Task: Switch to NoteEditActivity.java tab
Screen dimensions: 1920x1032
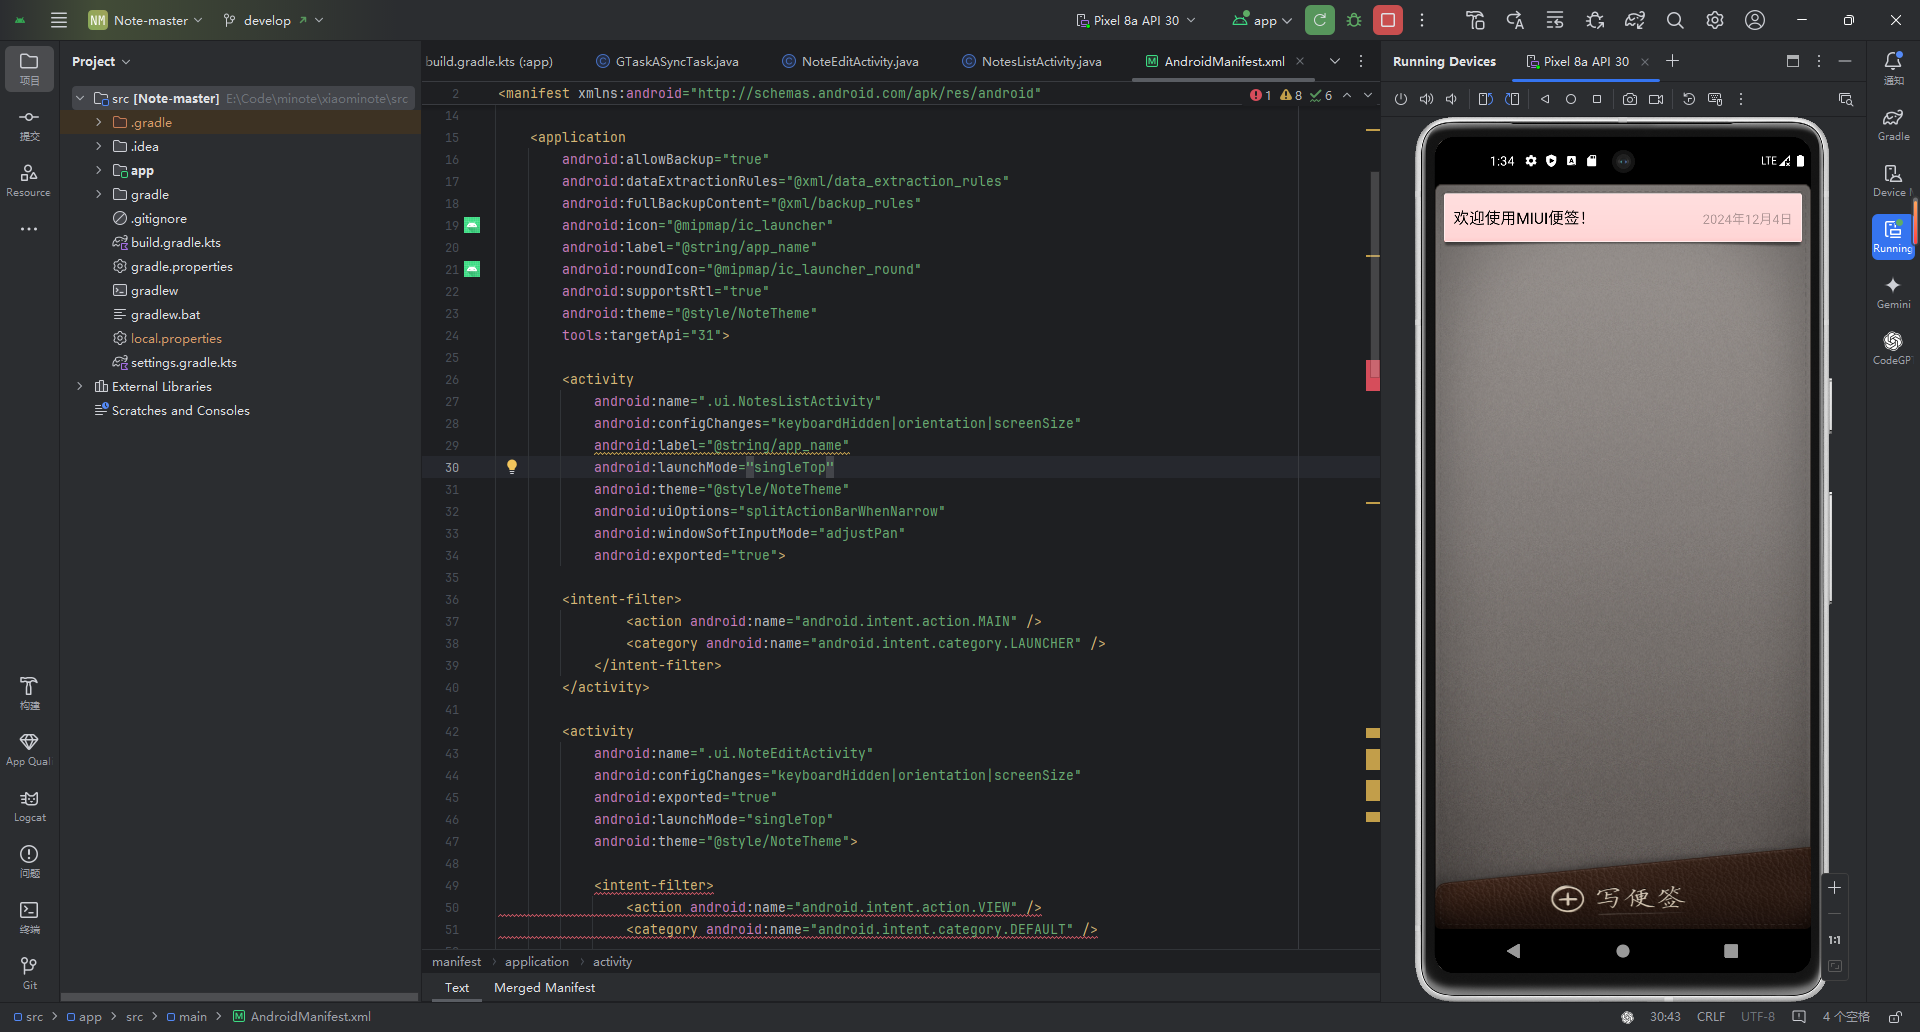Action: 859,61
